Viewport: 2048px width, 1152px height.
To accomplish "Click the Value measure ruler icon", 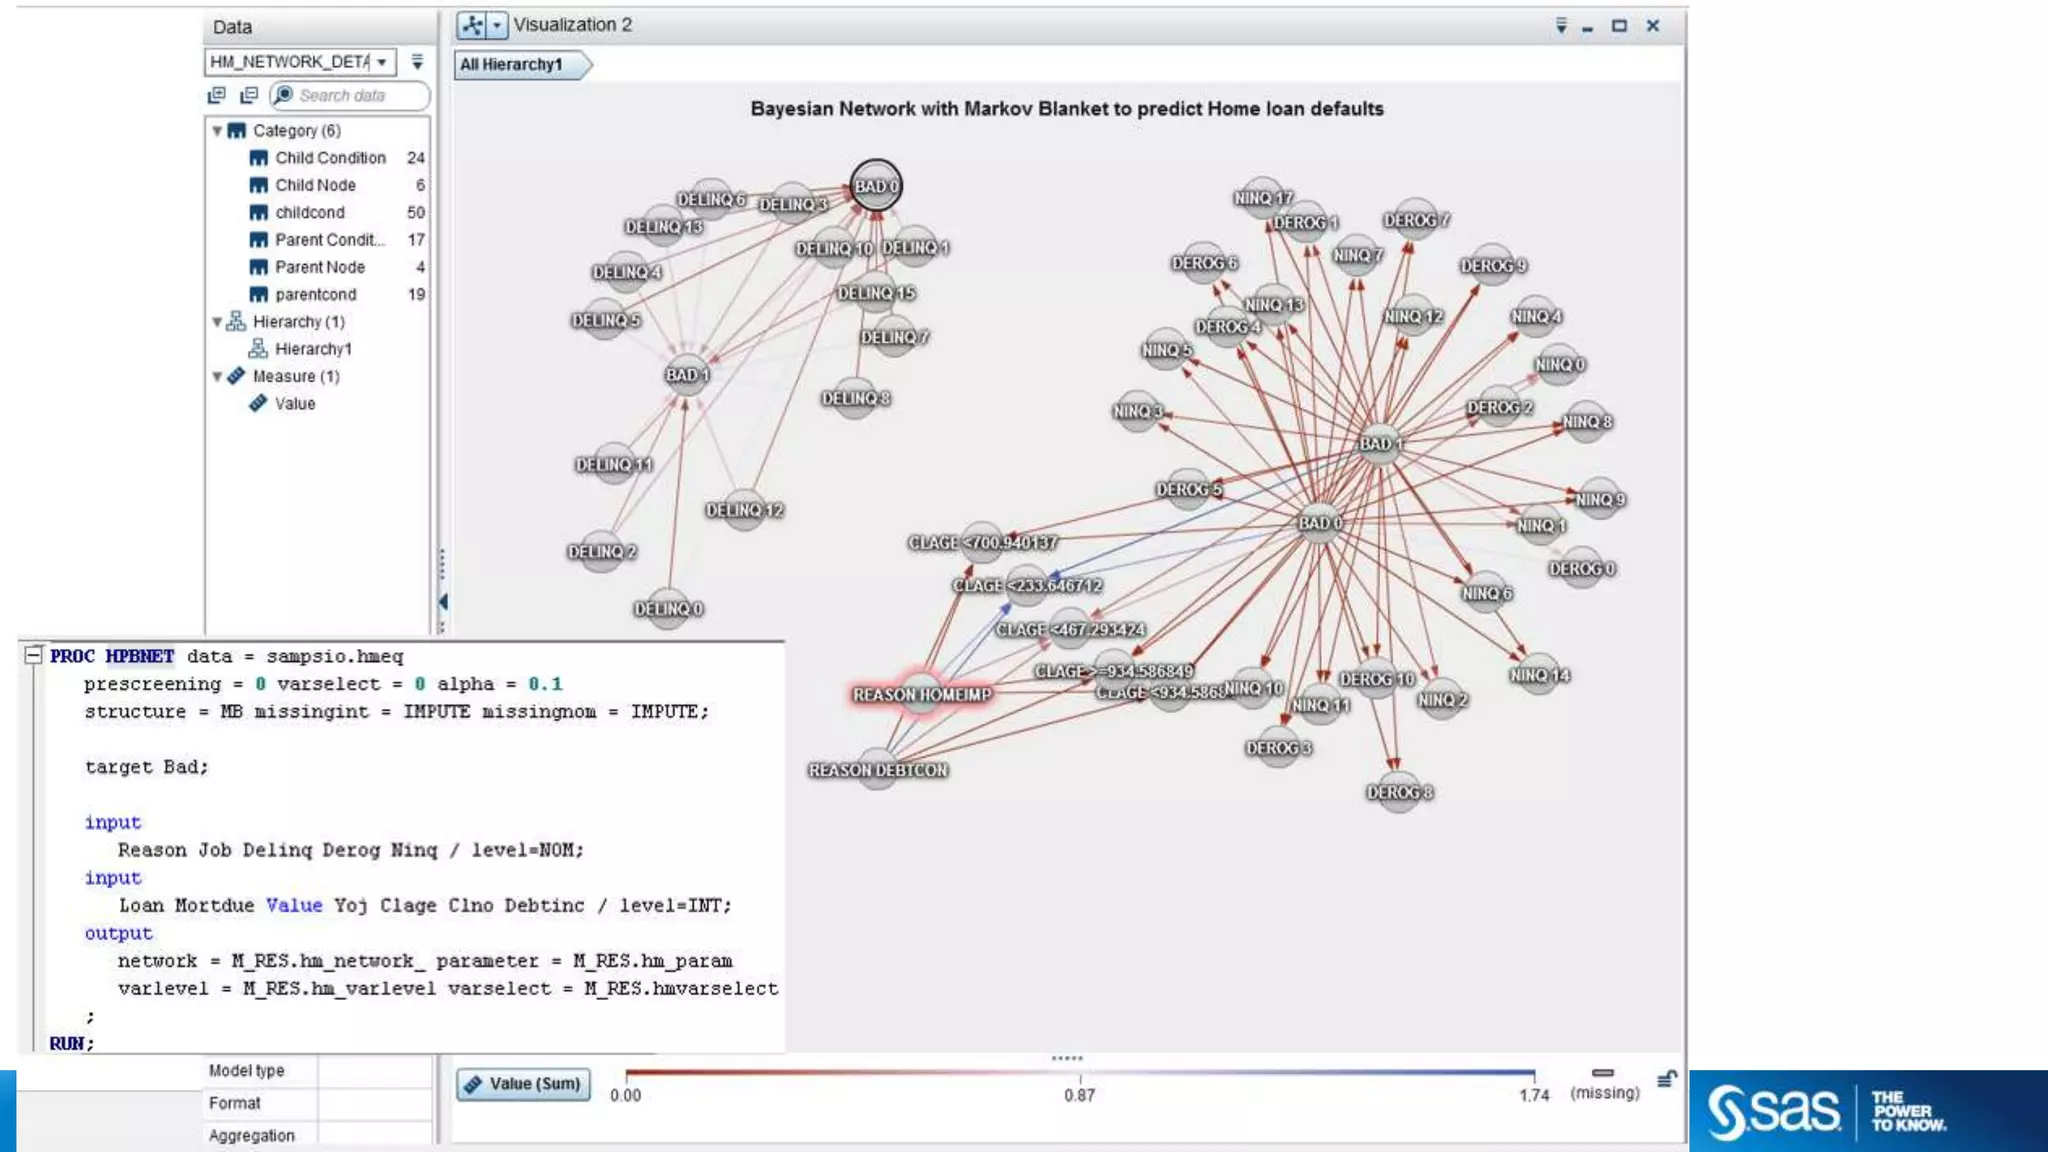I will (x=258, y=404).
